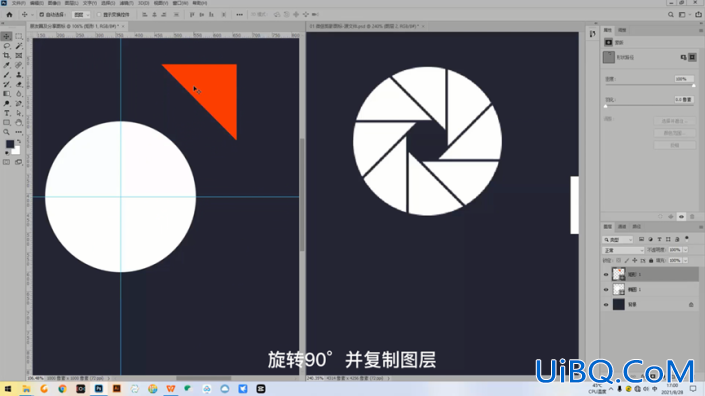Open the collapsed History panel icon
This screenshot has width=705, height=396.
[x=592, y=34]
